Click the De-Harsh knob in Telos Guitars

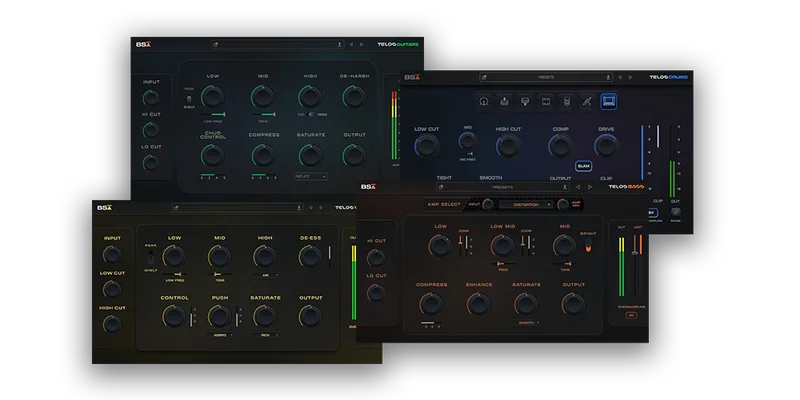point(354,96)
